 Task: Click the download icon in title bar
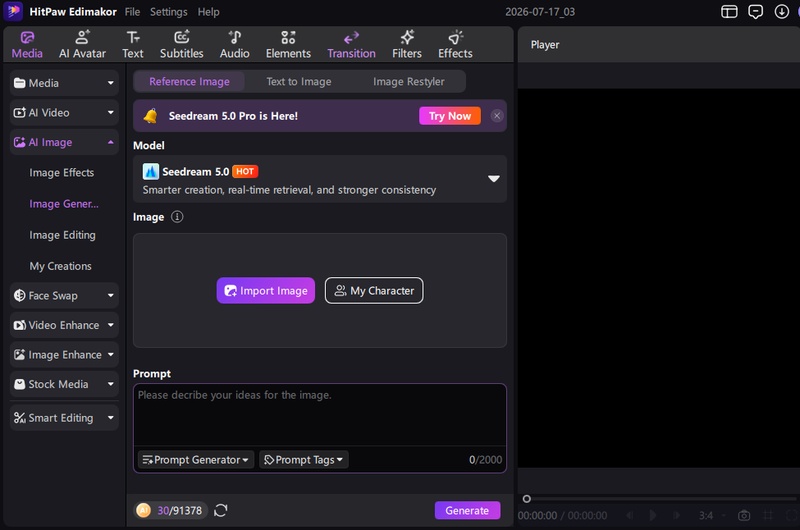click(781, 11)
